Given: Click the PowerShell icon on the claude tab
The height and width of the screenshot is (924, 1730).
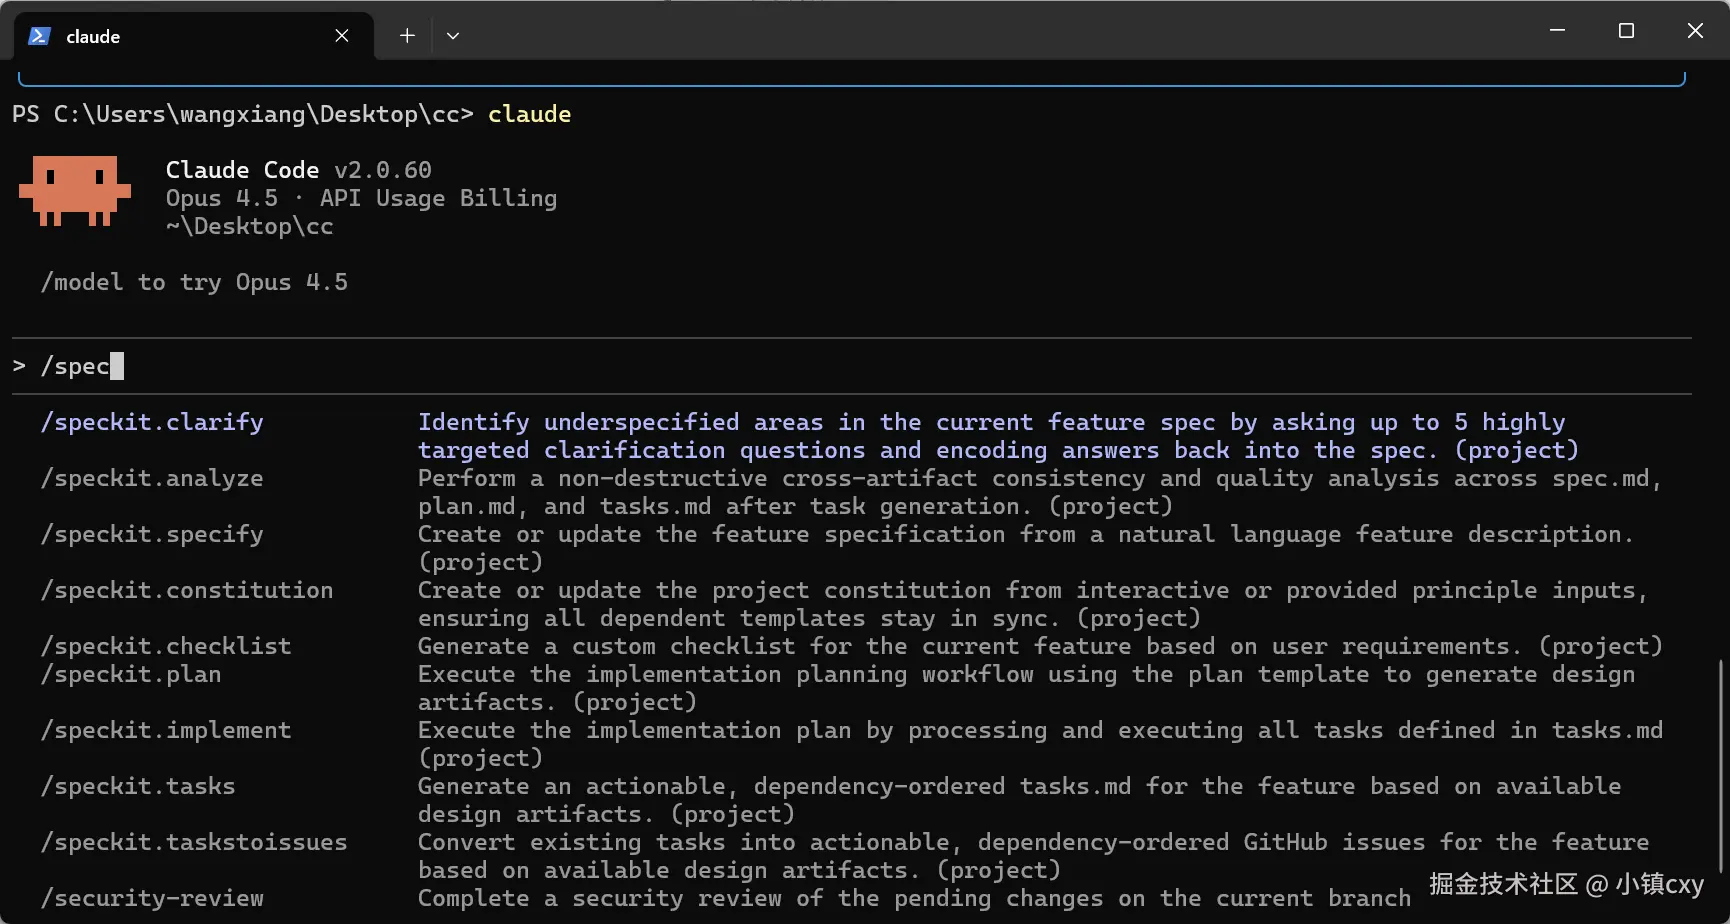Looking at the screenshot, I should tap(39, 36).
